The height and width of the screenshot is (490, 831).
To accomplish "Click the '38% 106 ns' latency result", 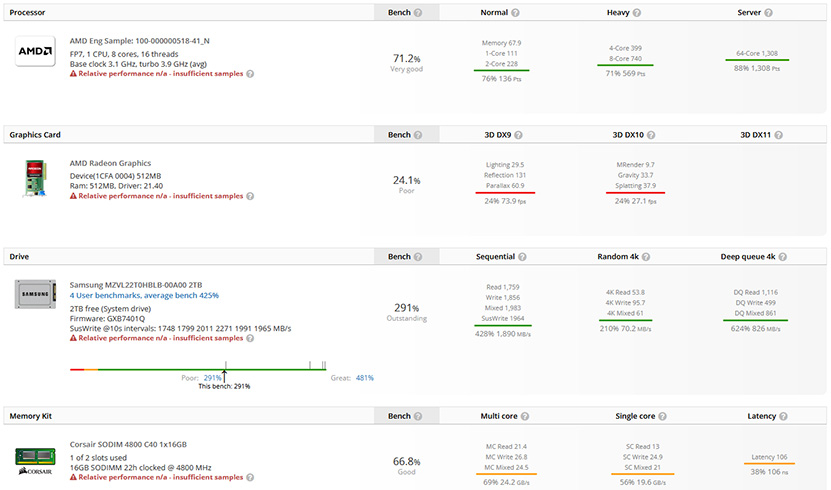I will click(x=769, y=472).
